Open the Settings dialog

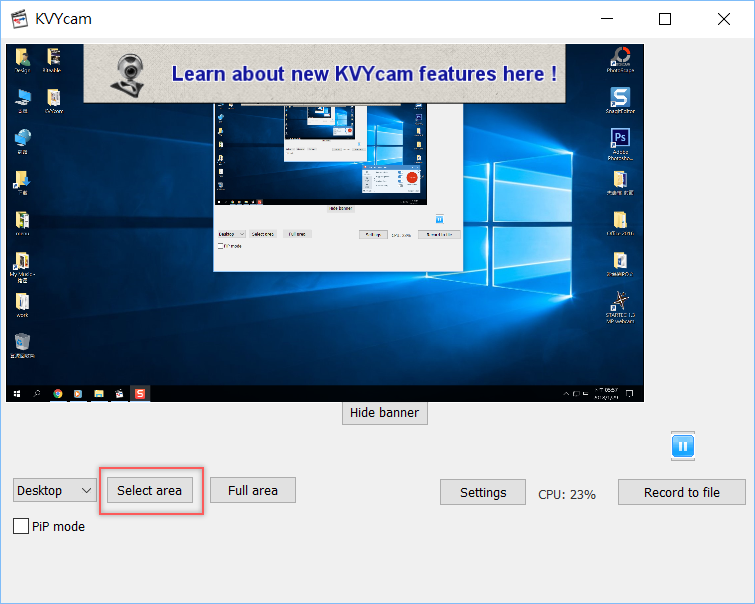tap(483, 492)
